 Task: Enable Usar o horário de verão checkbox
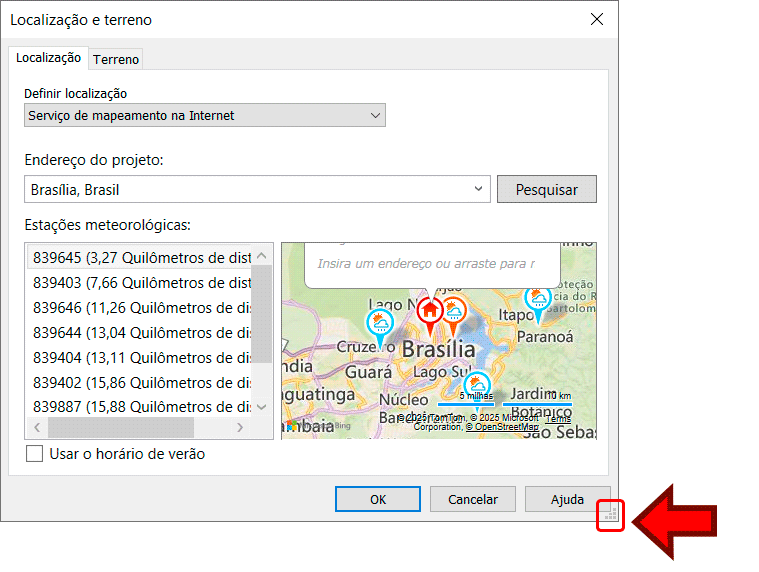pyautogui.click(x=34, y=454)
